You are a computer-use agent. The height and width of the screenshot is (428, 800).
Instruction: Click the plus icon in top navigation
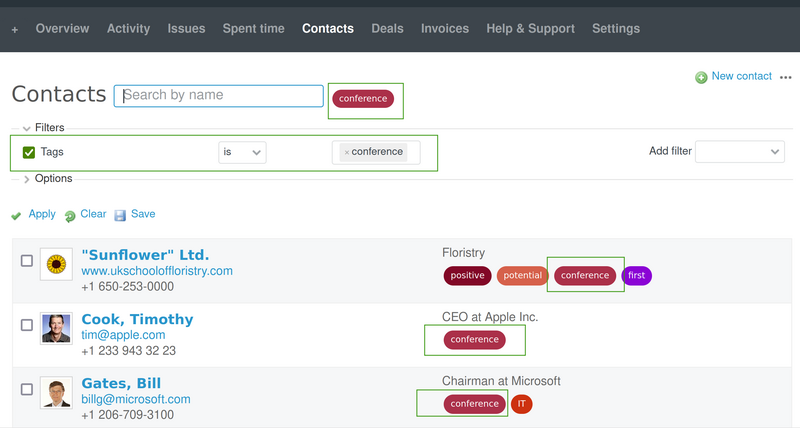click(x=15, y=29)
